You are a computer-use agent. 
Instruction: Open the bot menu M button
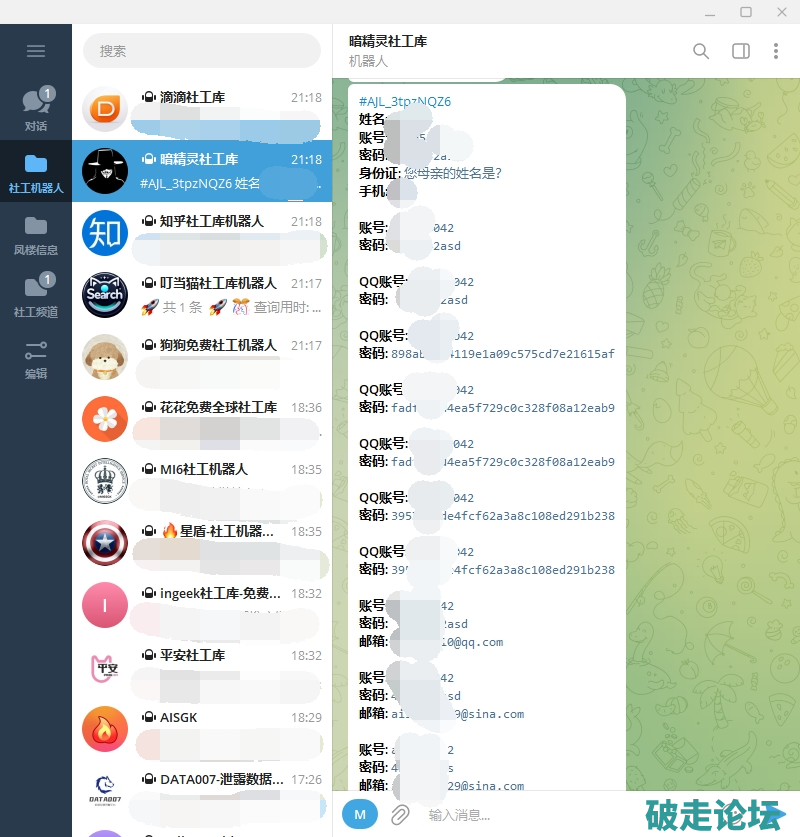pos(360,814)
